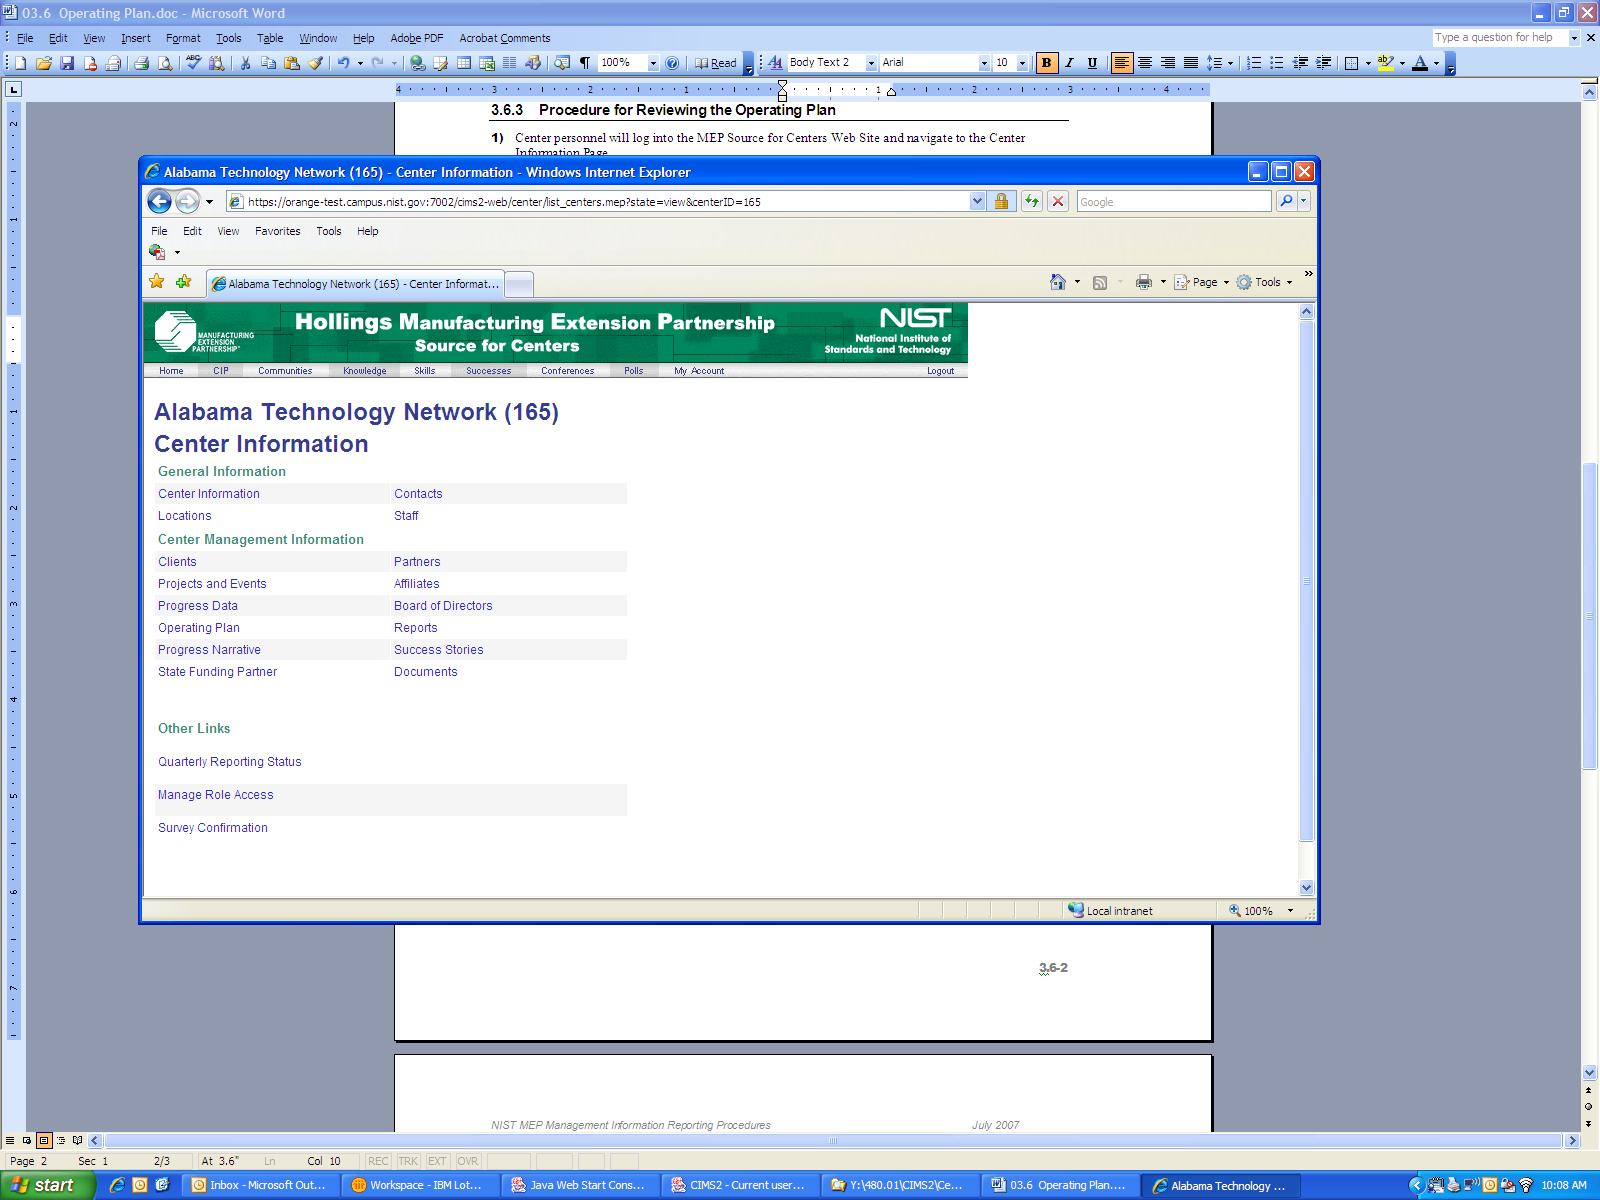Open the Acrobat Comments menu in Word
This screenshot has height=1200, width=1600.
[x=505, y=38]
